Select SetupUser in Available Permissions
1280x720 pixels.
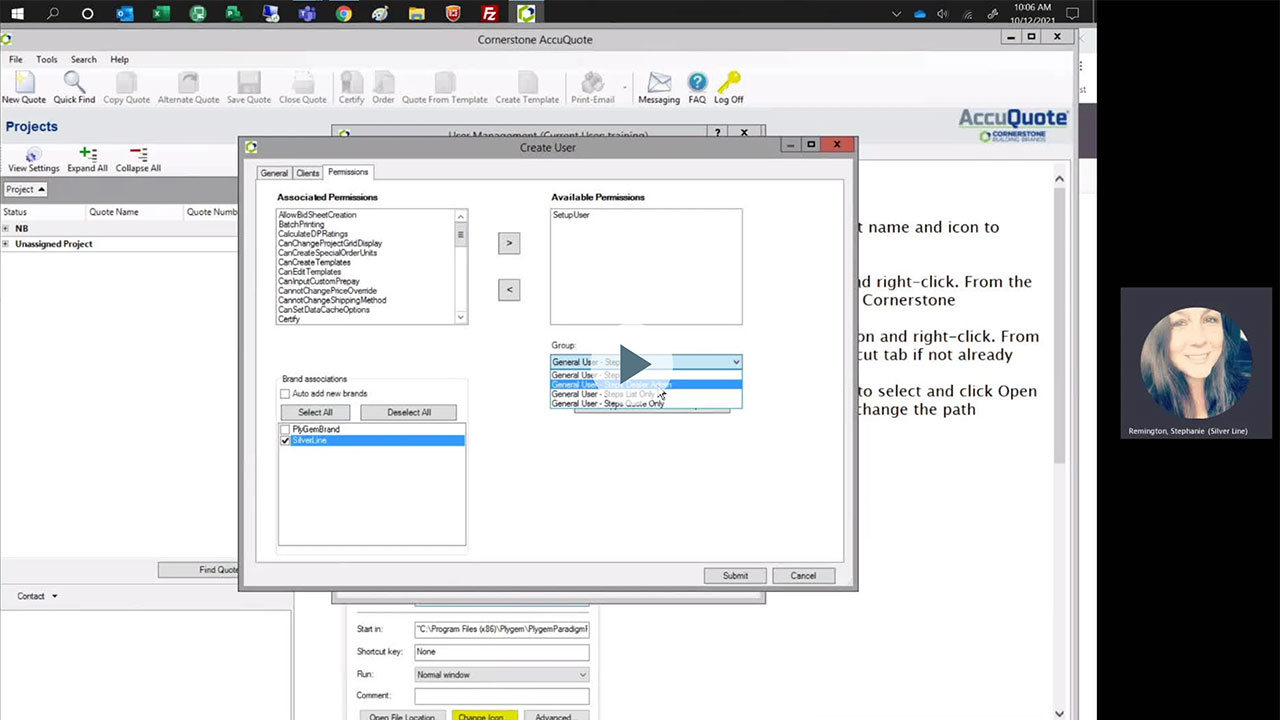click(571, 215)
